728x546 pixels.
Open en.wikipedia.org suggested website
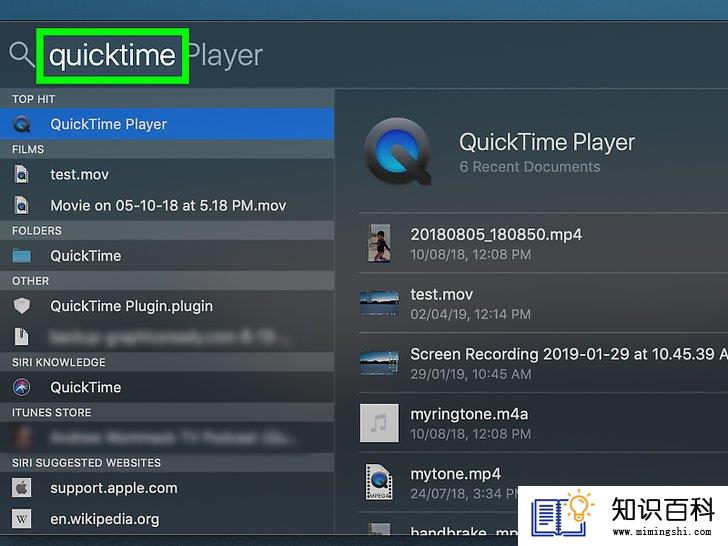click(x=167, y=519)
